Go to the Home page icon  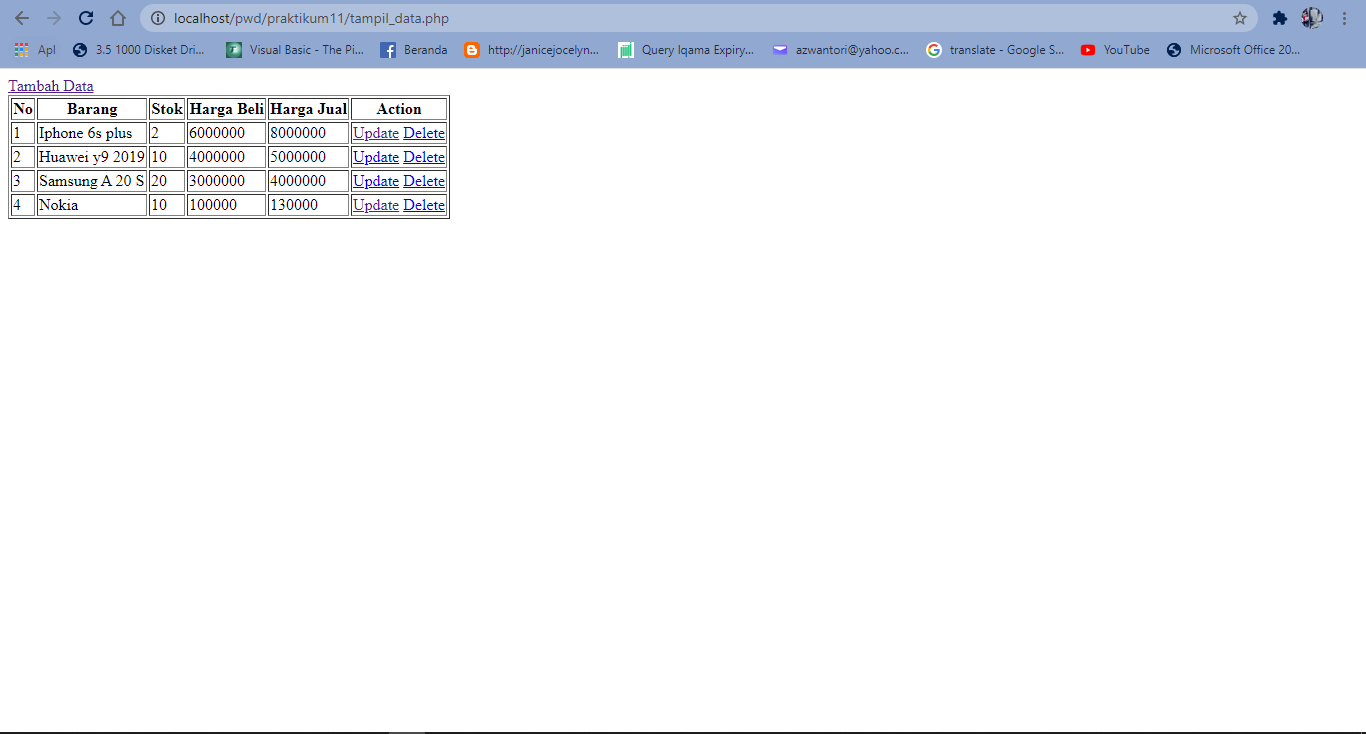pos(118,18)
